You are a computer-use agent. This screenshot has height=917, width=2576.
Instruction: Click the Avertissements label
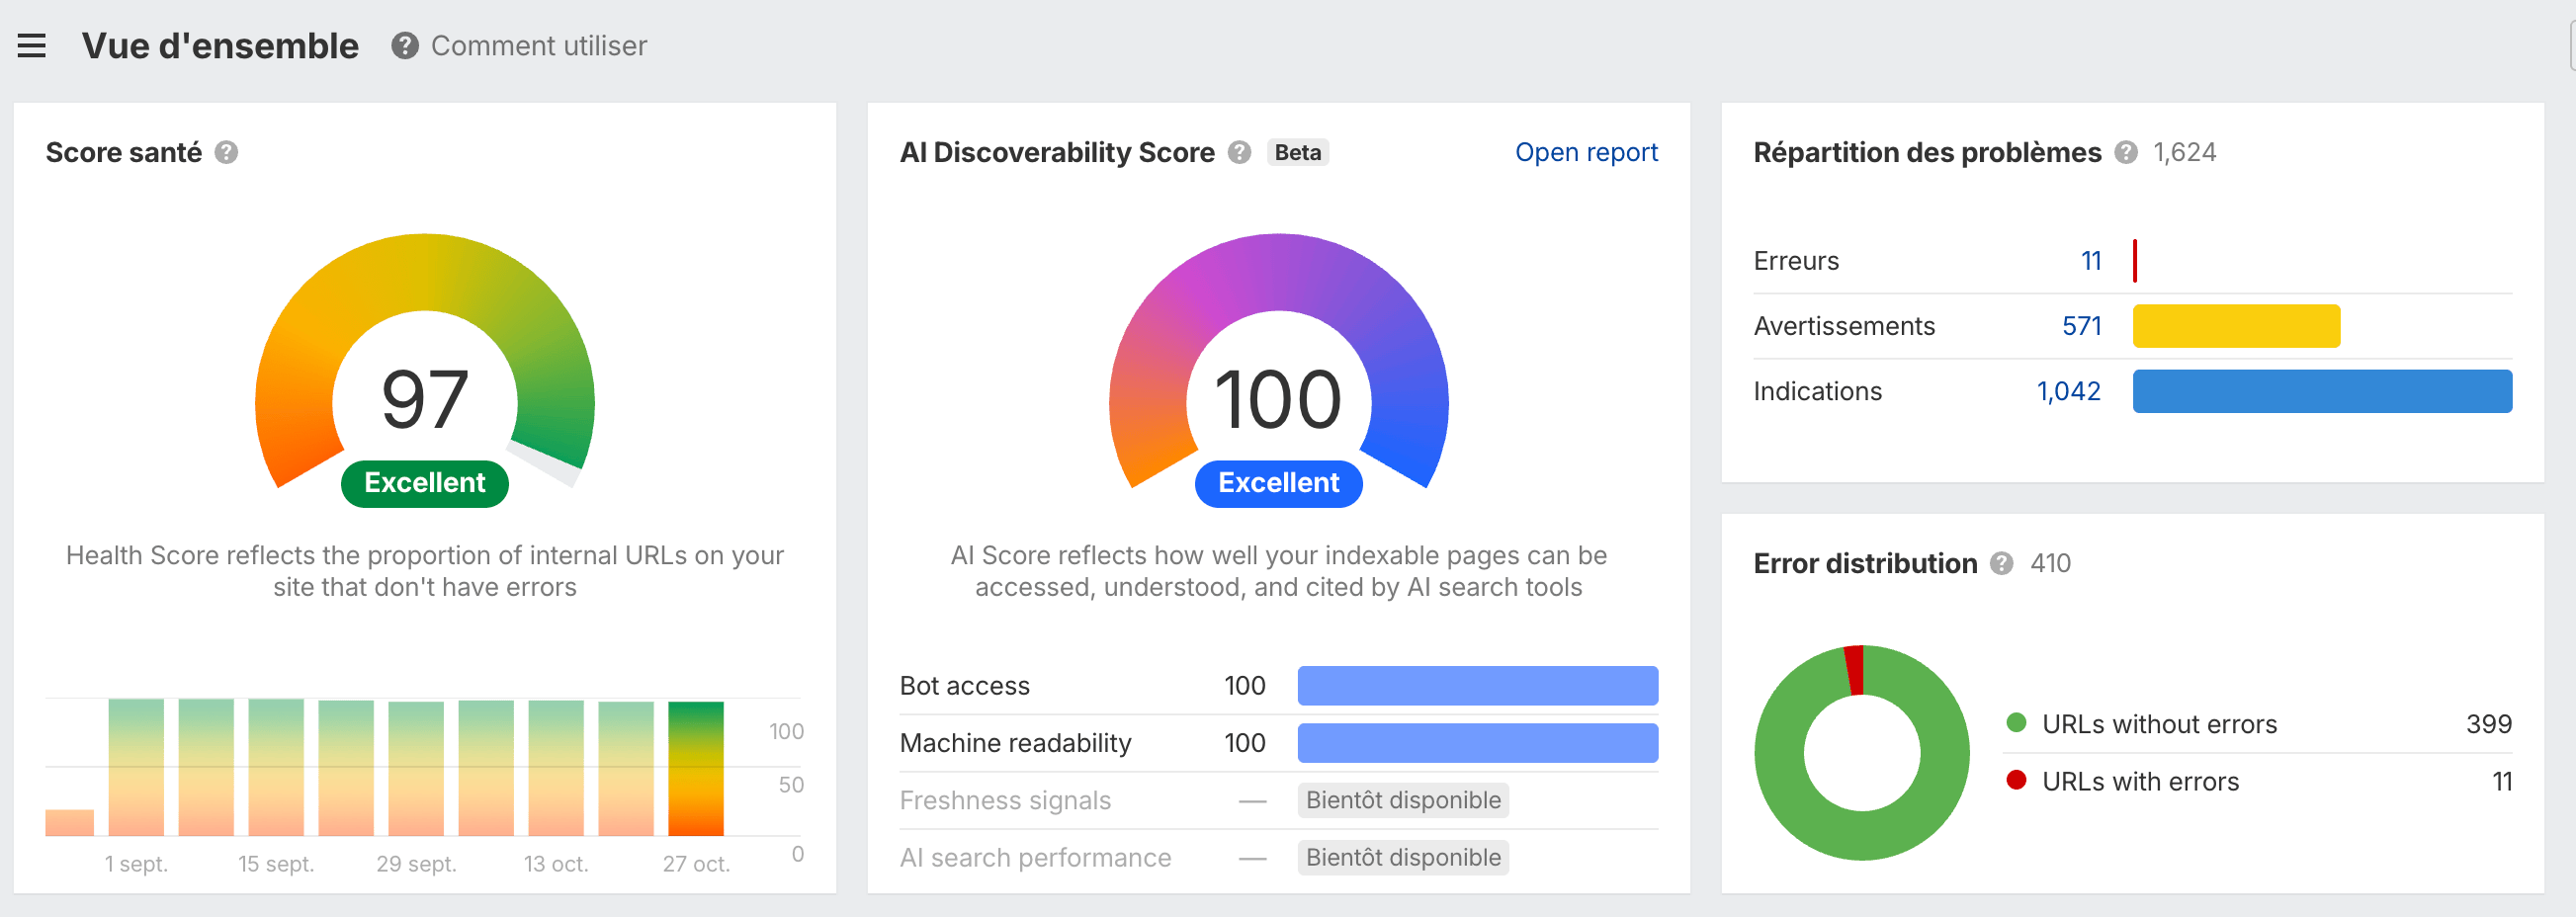pyautogui.click(x=1844, y=326)
